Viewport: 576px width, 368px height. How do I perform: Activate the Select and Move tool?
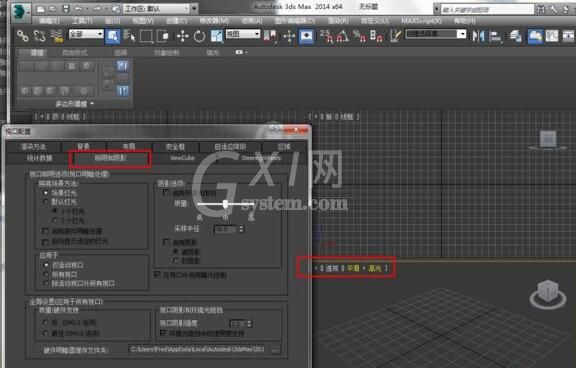point(183,36)
